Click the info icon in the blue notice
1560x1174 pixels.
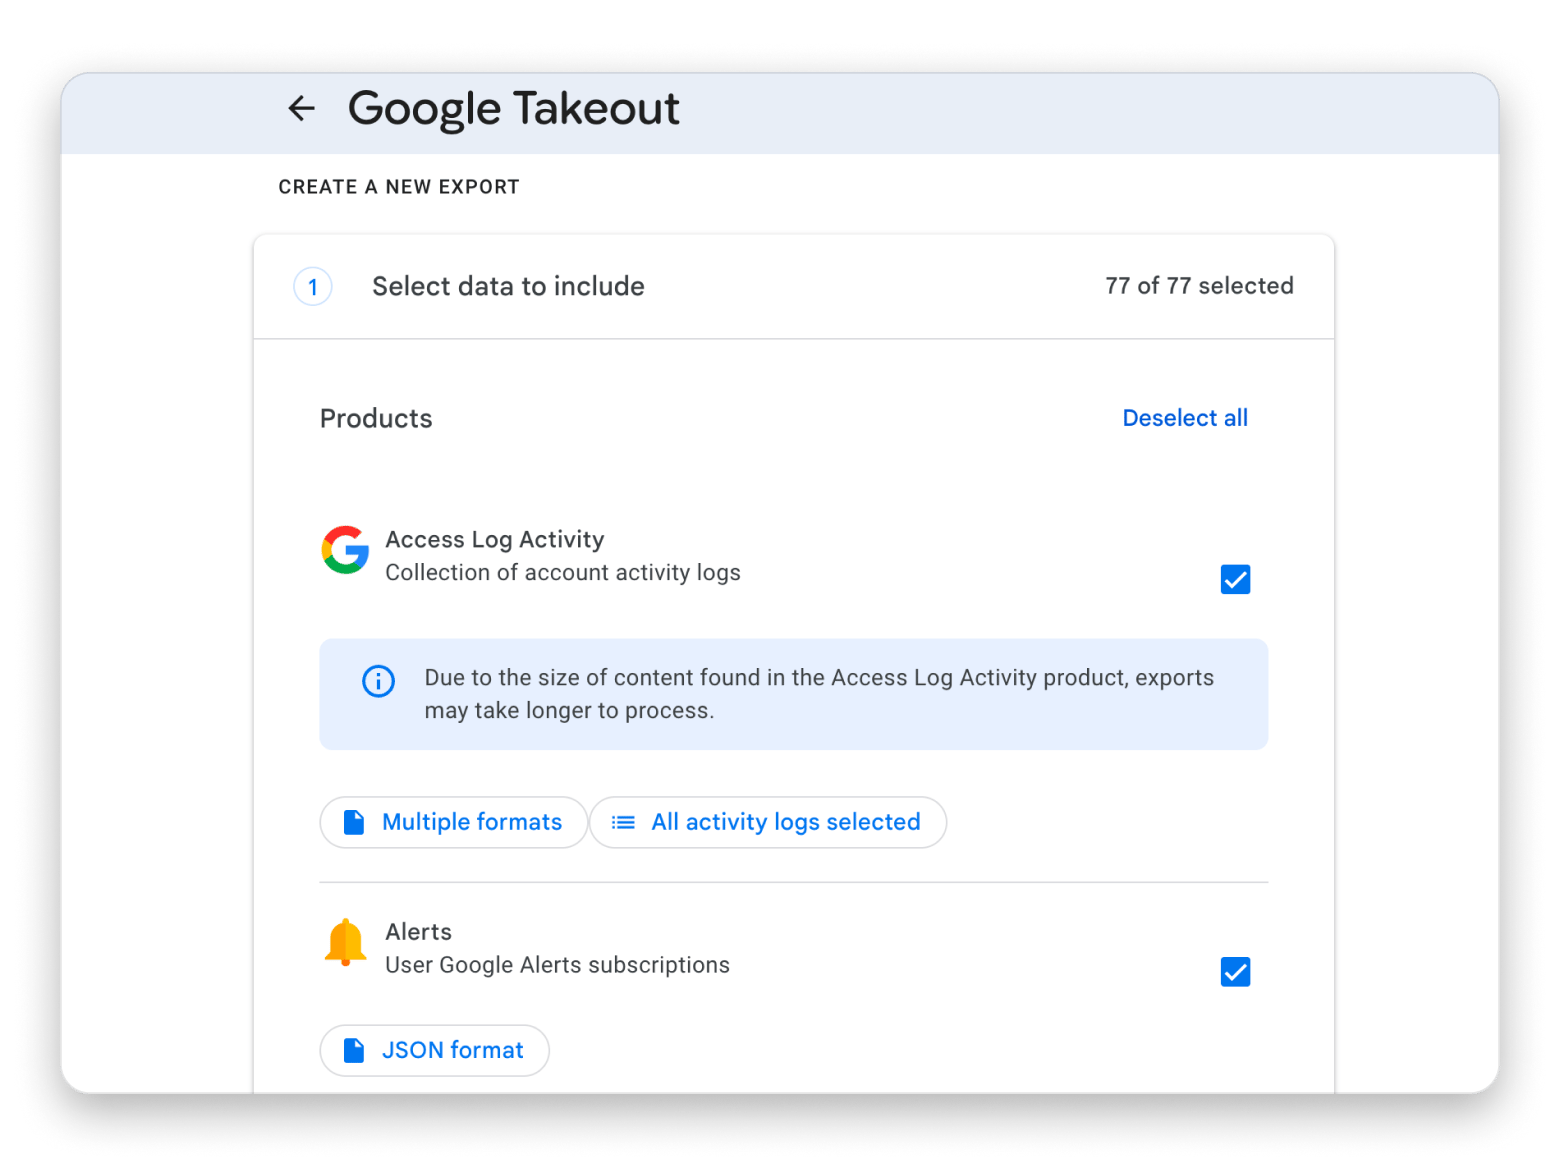378,681
